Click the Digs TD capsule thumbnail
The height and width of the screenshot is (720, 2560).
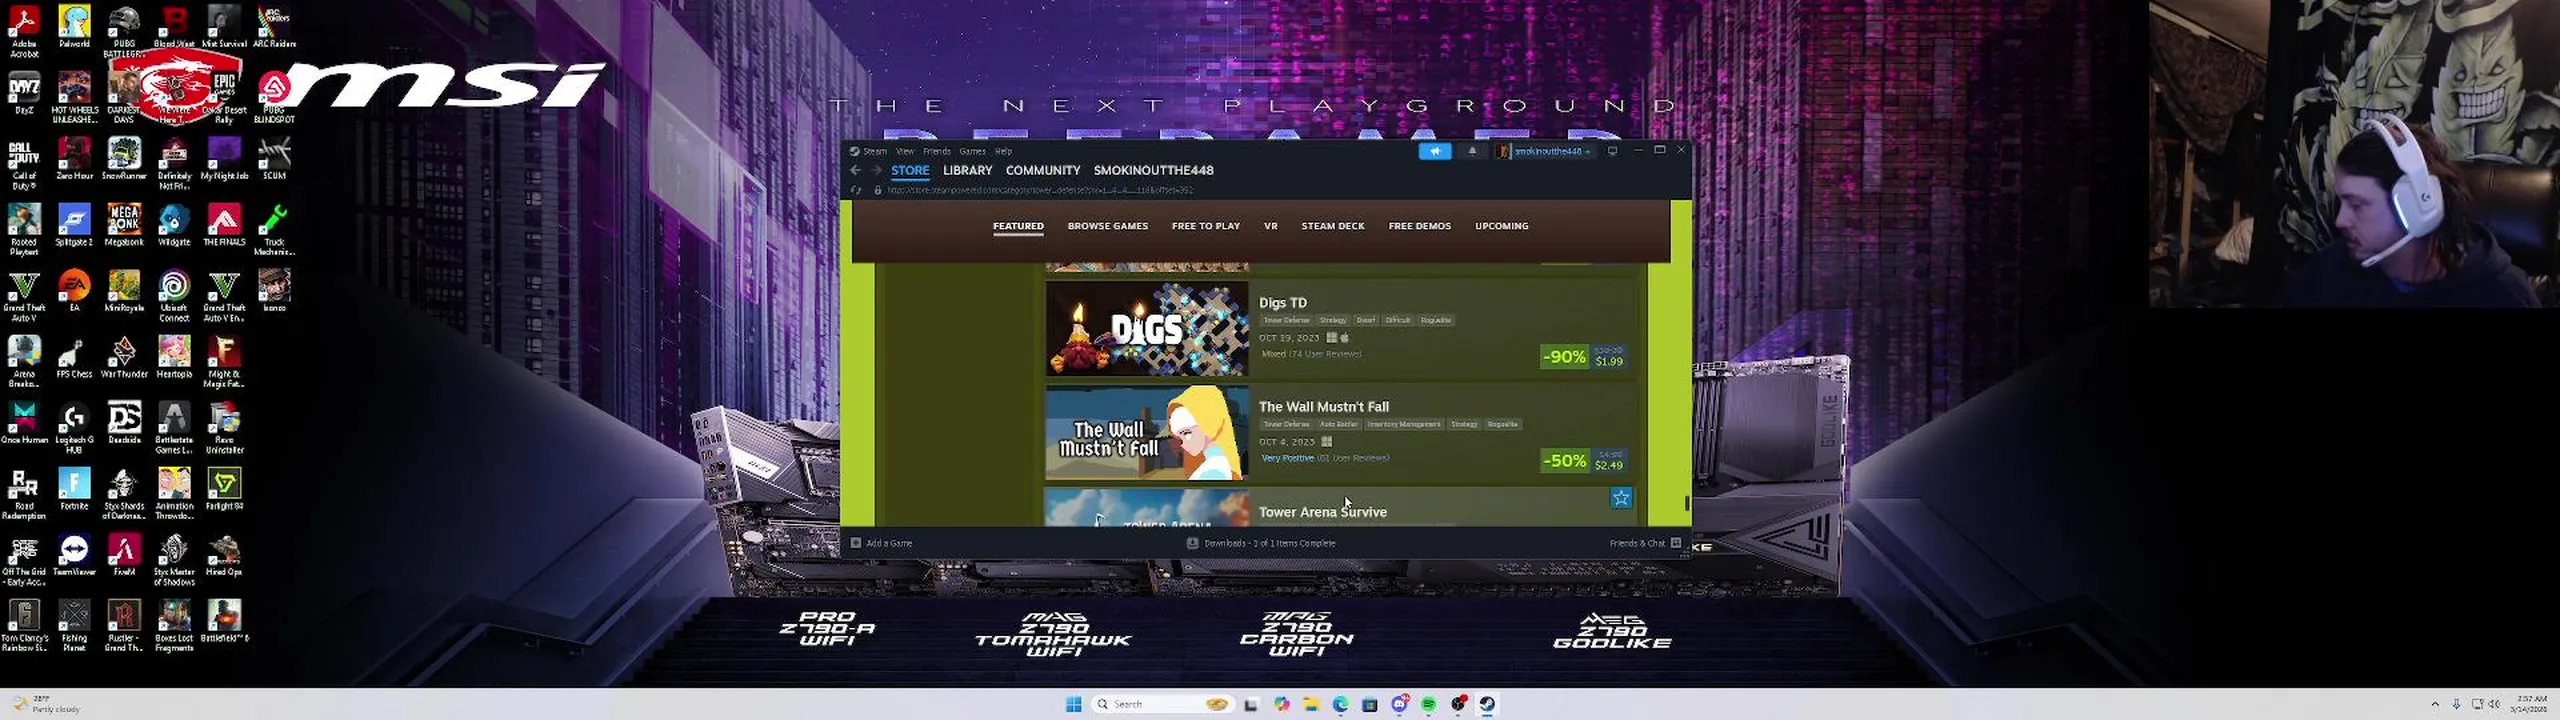1147,328
